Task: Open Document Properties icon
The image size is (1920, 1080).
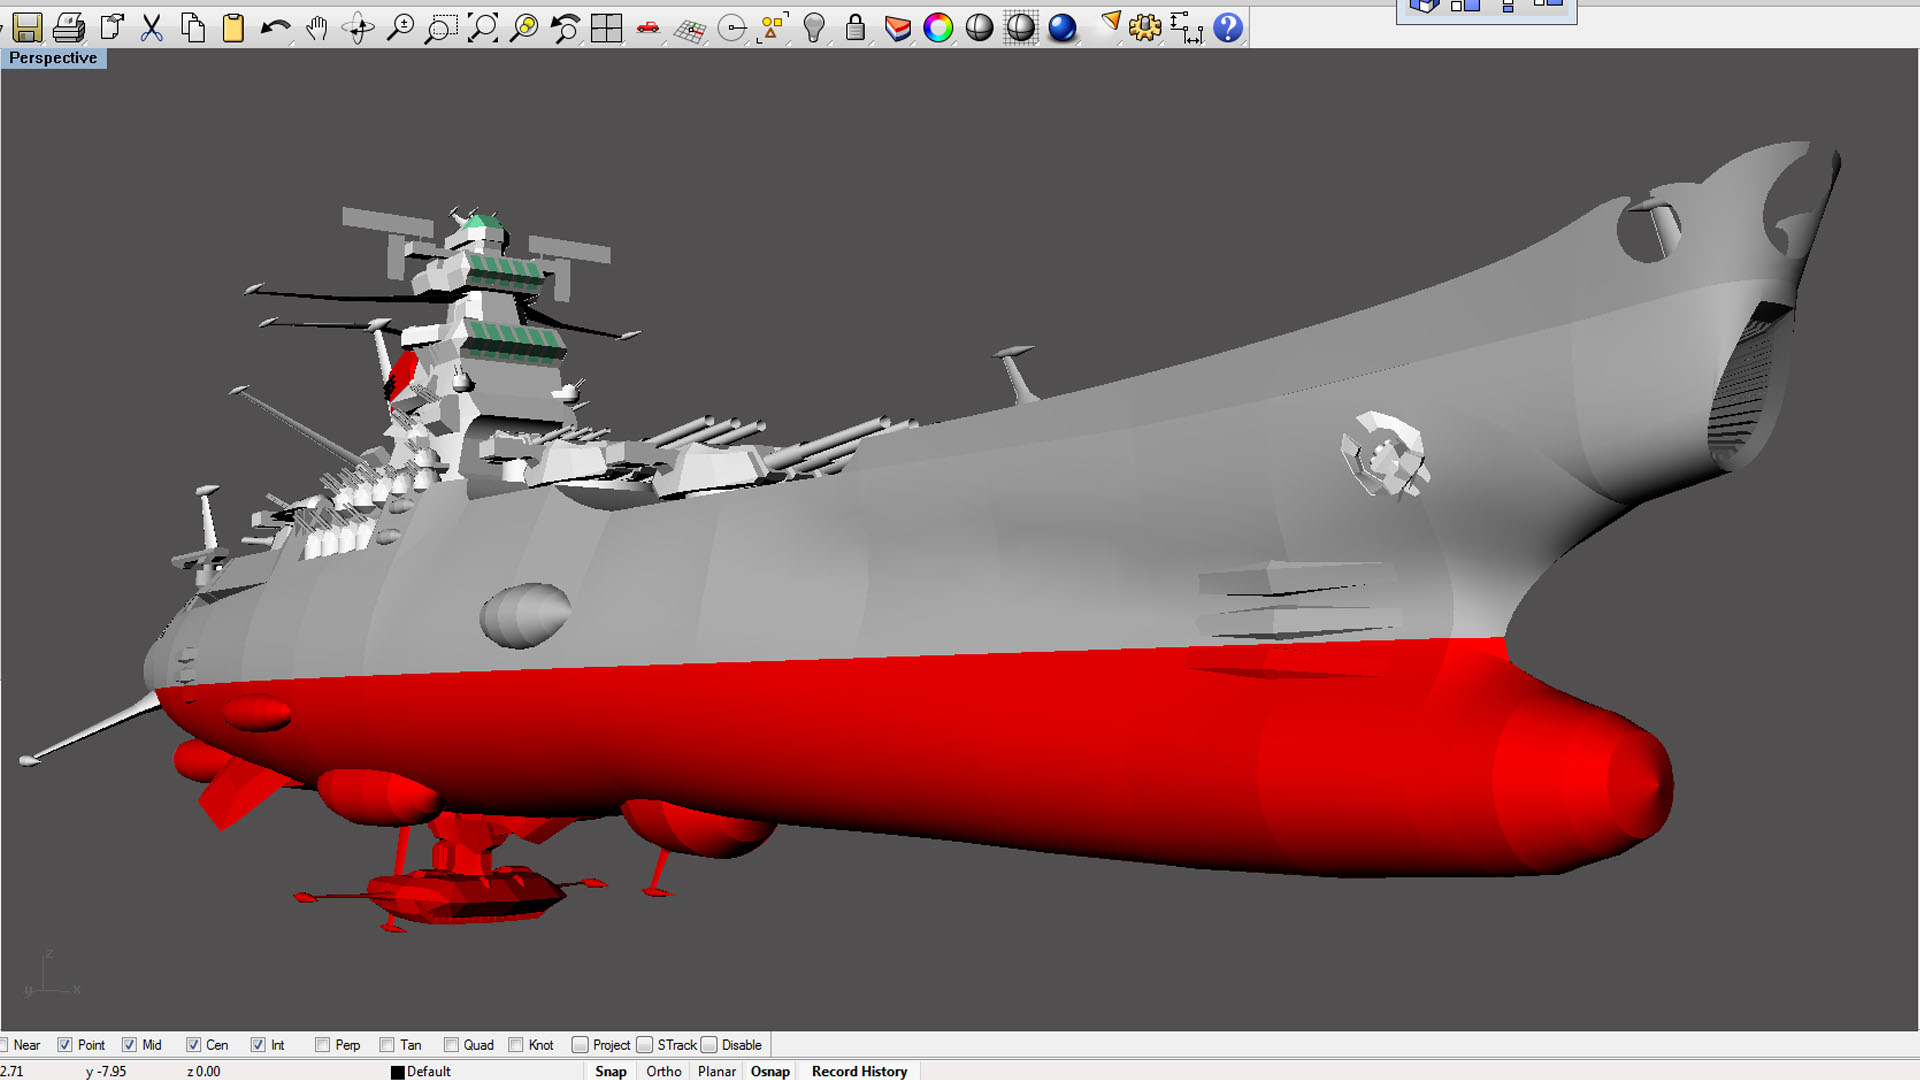Action: pyautogui.click(x=111, y=27)
